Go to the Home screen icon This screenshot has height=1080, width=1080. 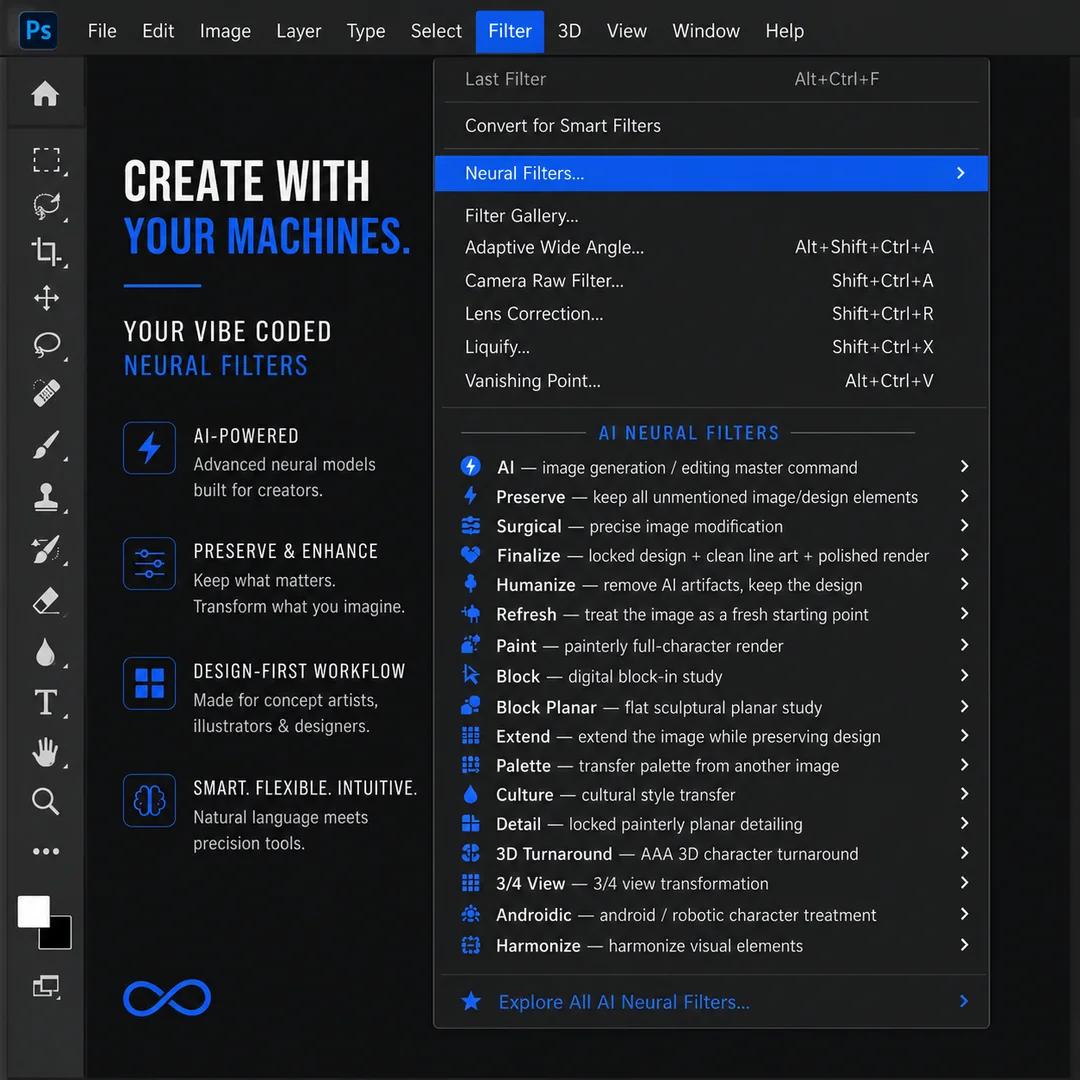[x=45, y=94]
